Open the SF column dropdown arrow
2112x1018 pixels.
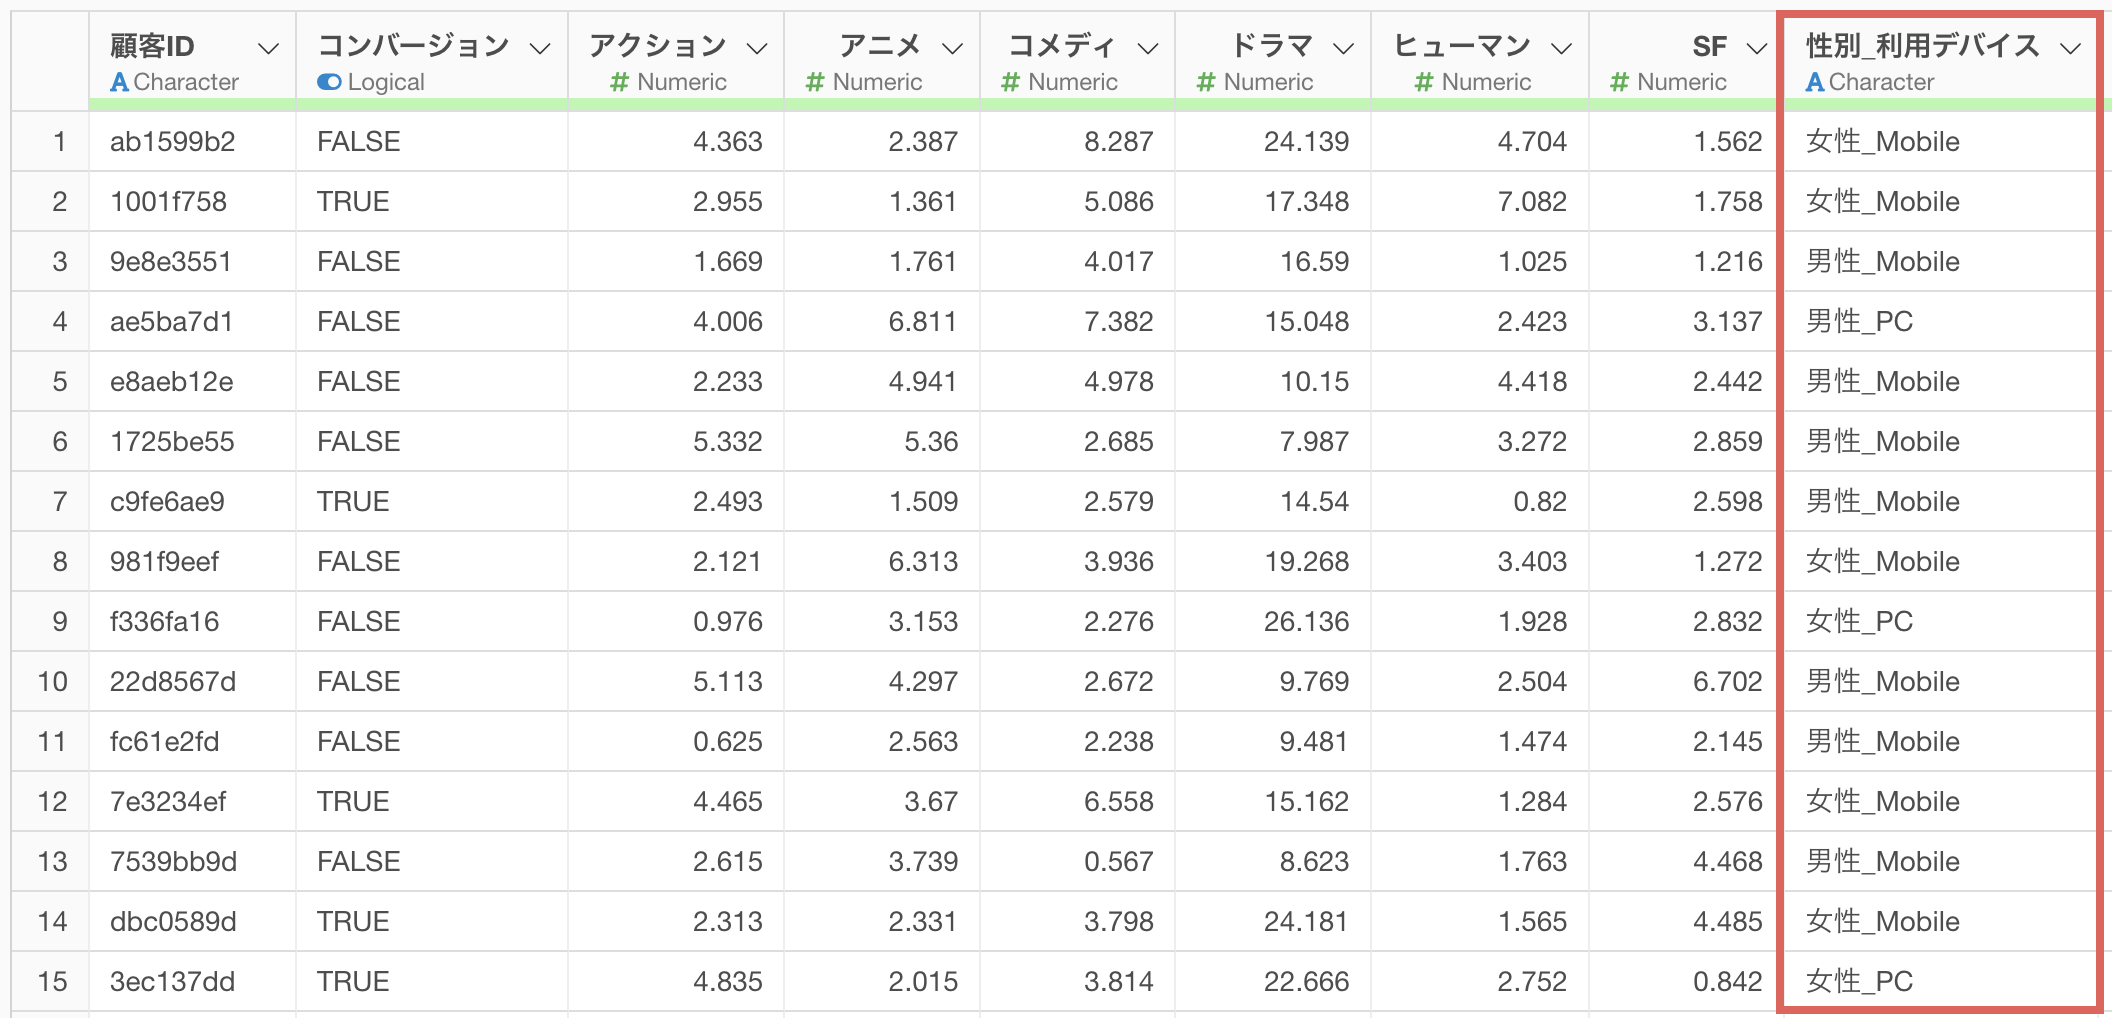coord(1756,48)
